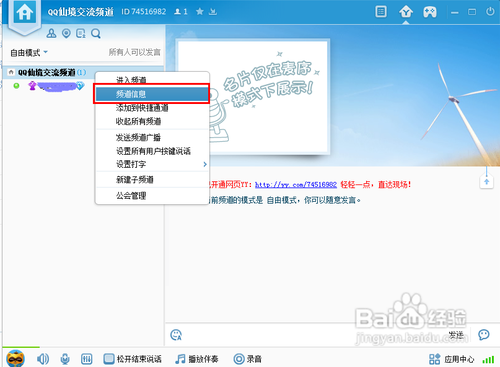The height and width of the screenshot is (367, 500).
Task: Click the download icon beside the star
Action: pos(213,12)
